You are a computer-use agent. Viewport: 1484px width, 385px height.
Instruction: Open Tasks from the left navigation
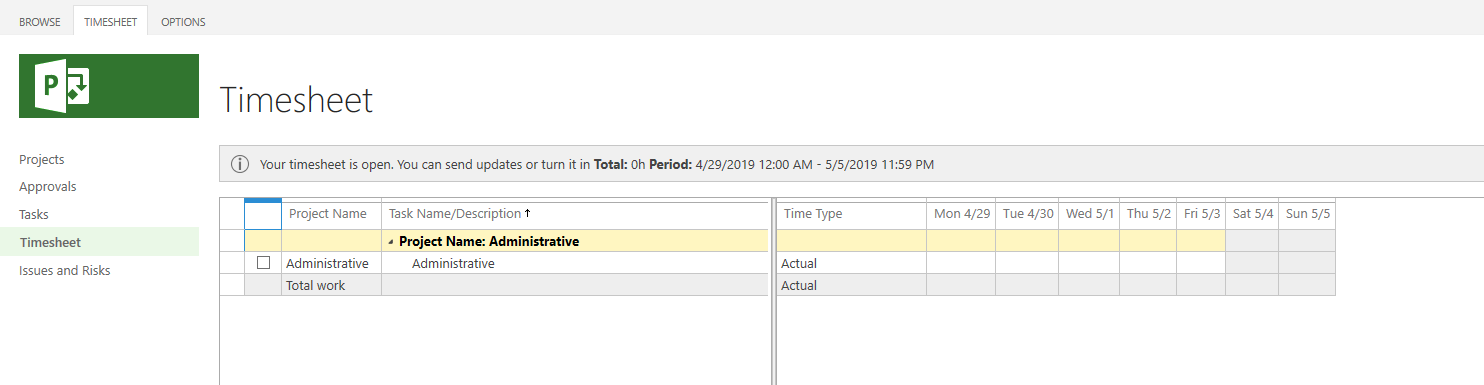pos(34,214)
